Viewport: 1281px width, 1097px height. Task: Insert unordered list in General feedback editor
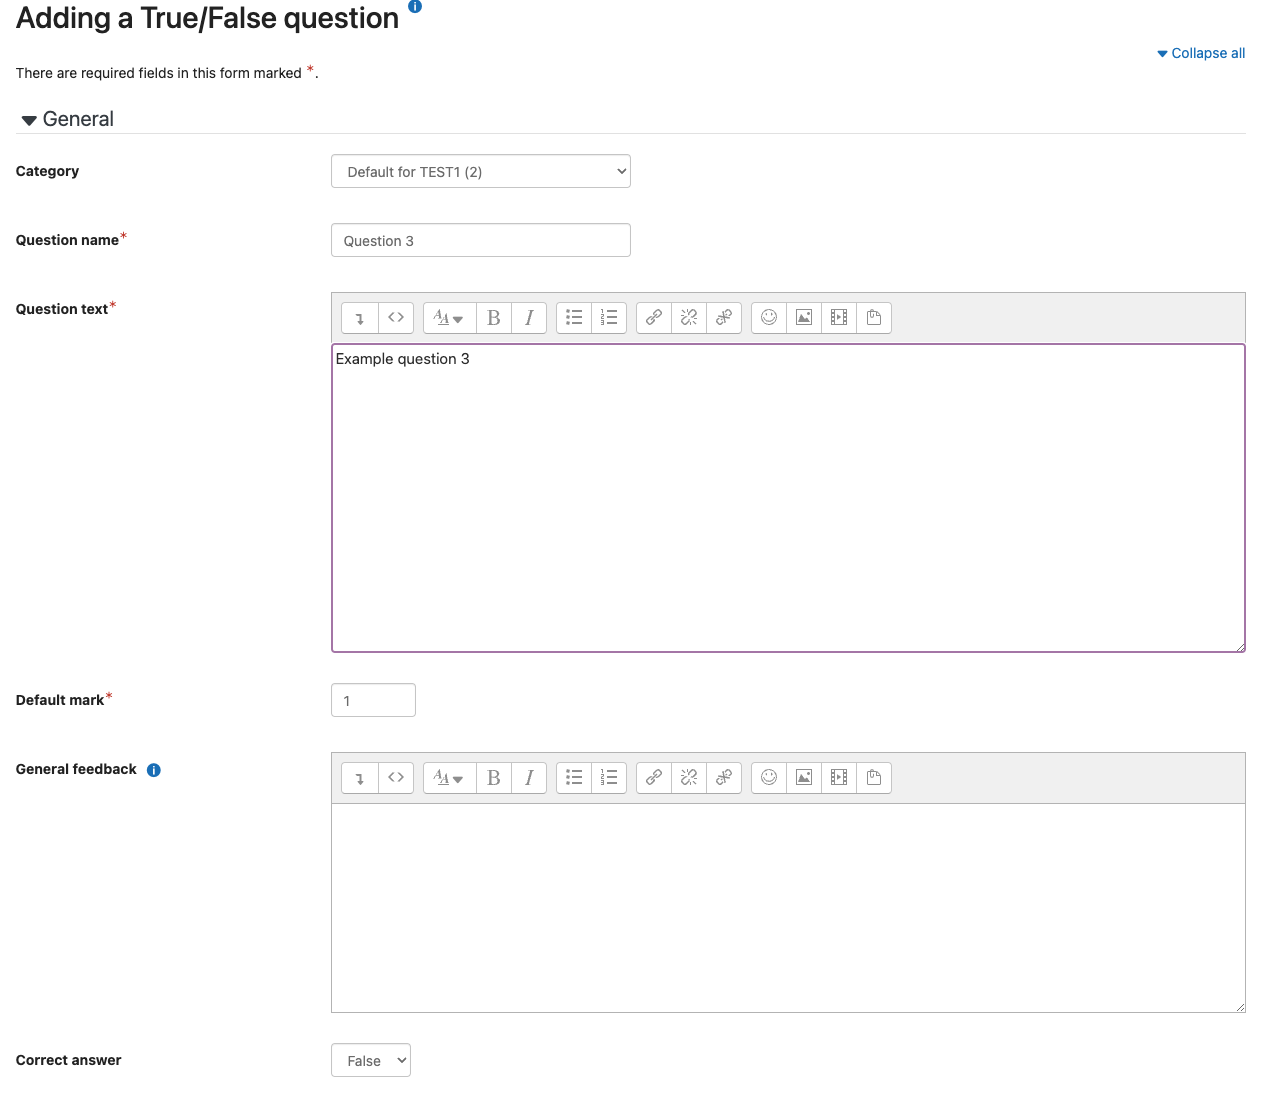[574, 778]
